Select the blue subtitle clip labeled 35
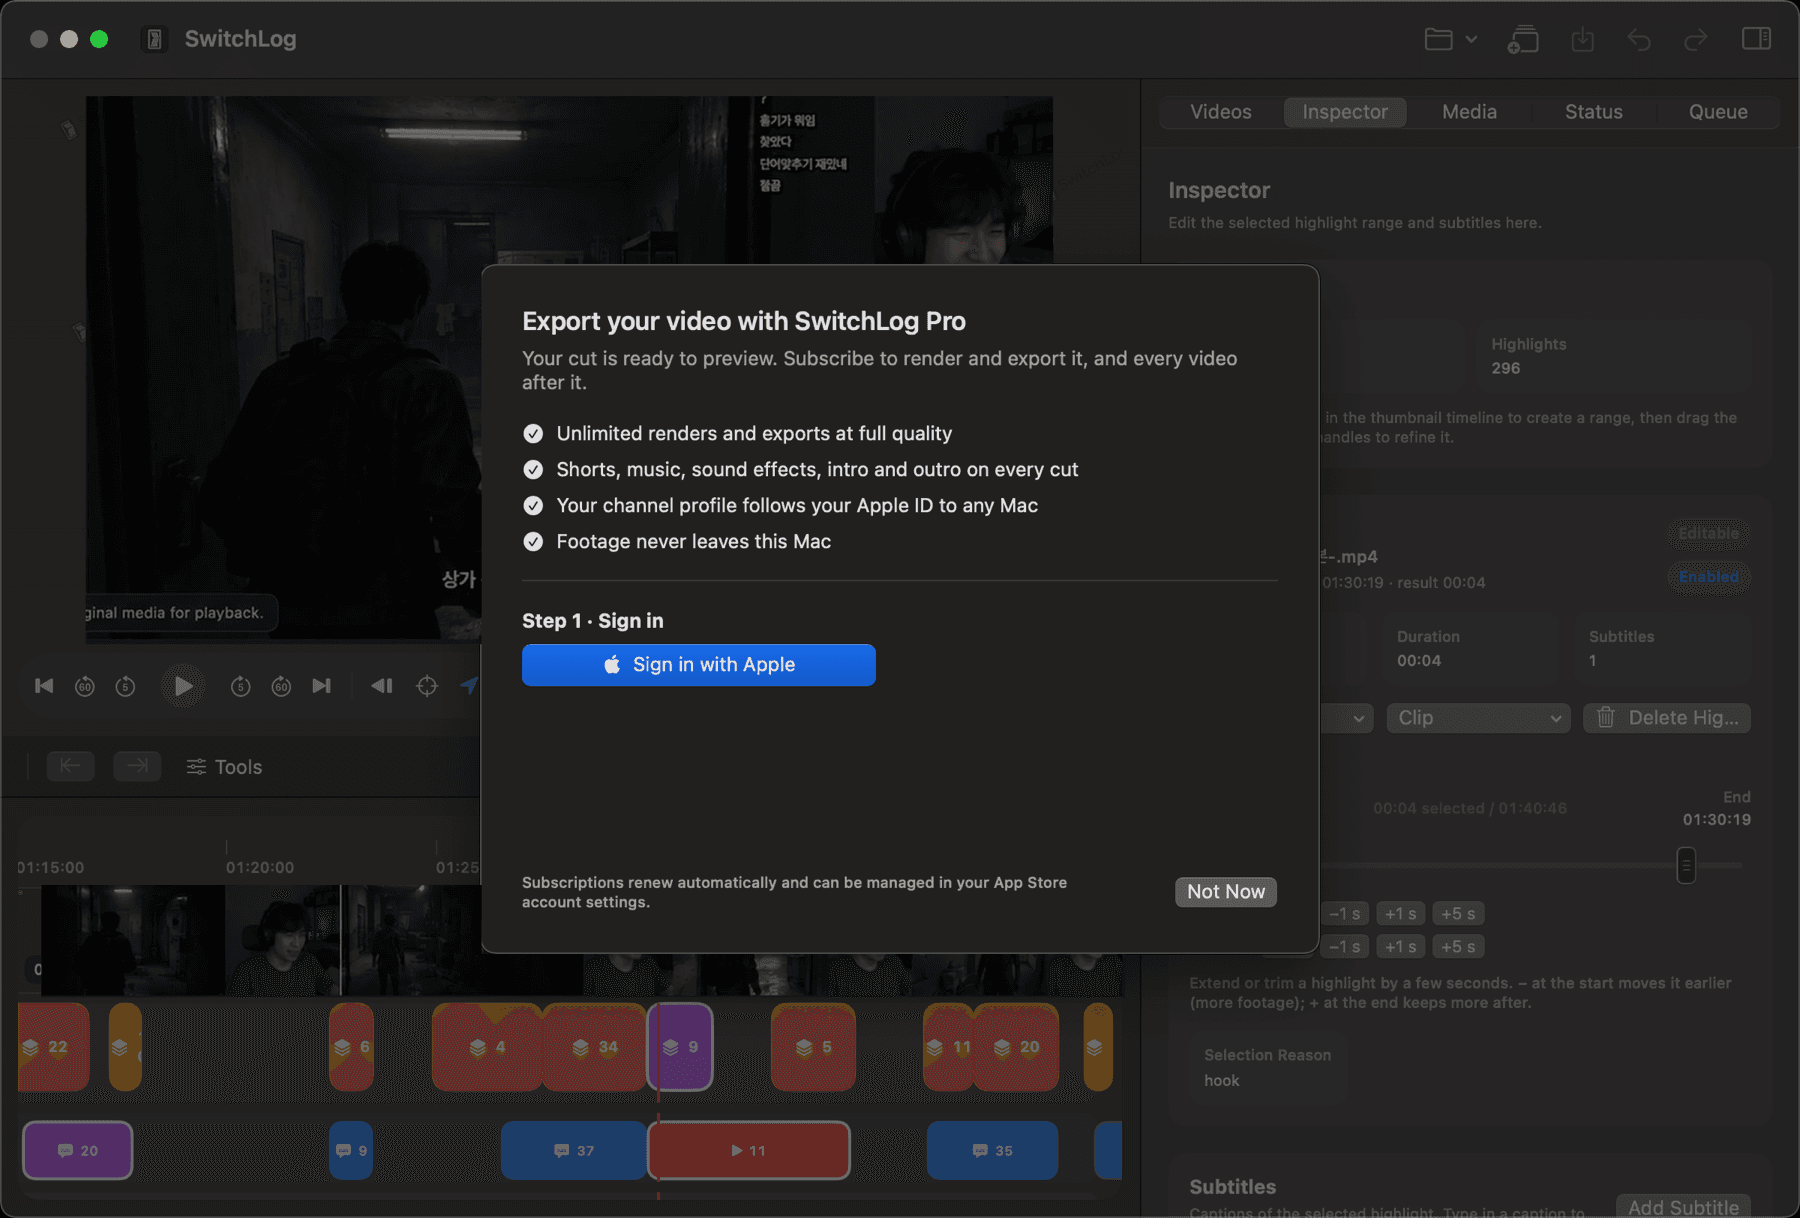 tap(992, 1151)
